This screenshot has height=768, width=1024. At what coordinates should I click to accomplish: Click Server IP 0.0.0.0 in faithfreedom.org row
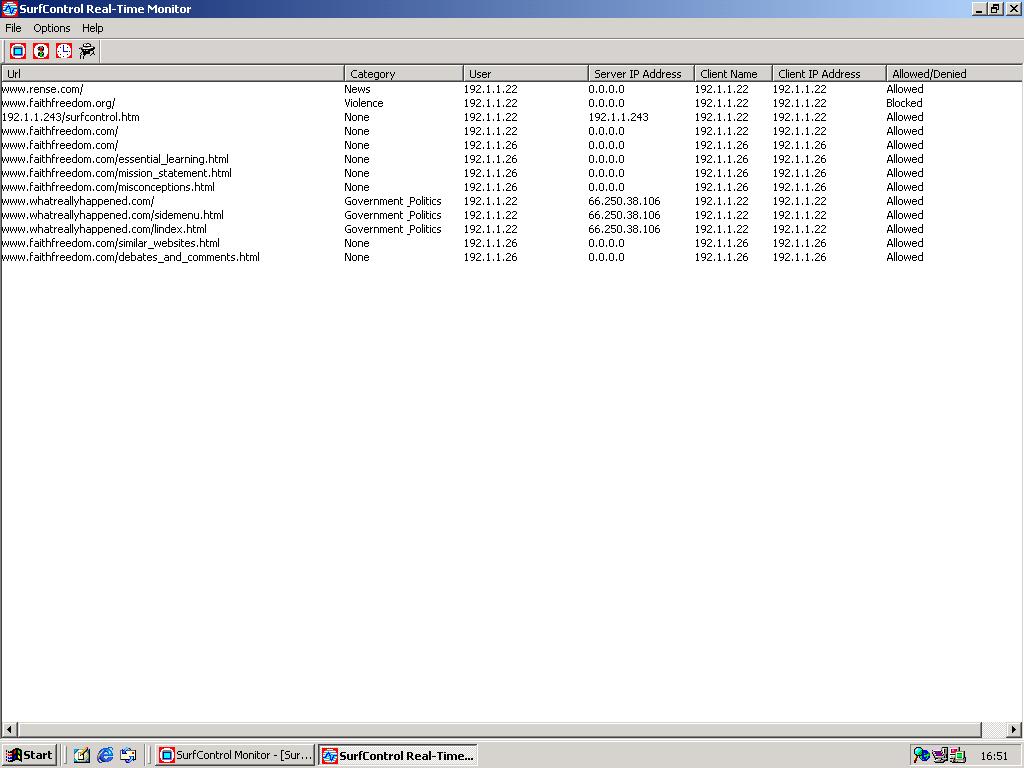coord(606,103)
